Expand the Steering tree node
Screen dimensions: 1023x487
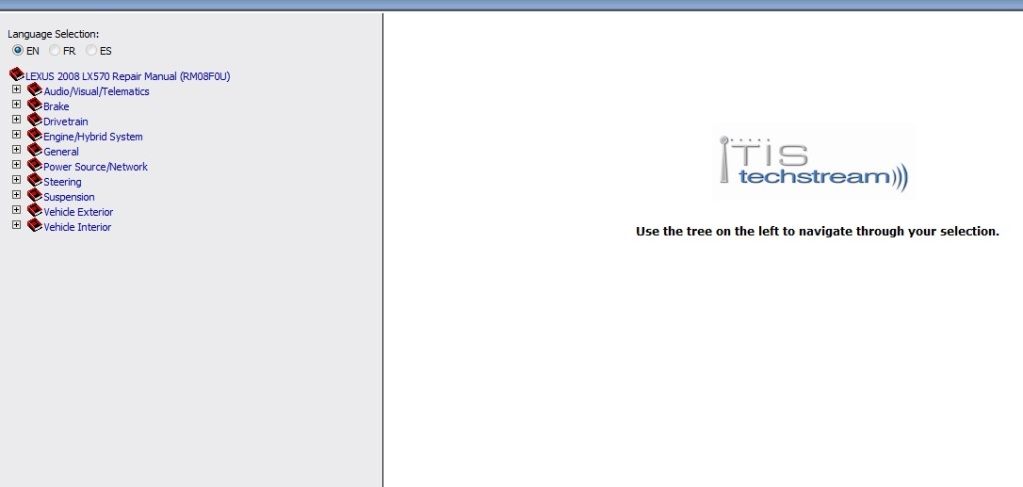pos(16,180)
